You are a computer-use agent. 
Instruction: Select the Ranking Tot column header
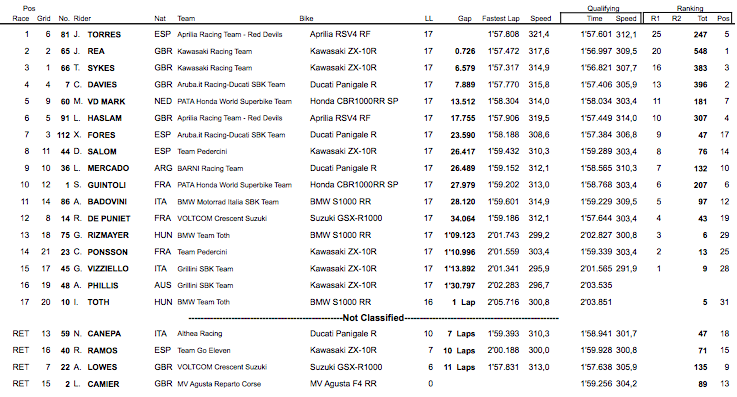(x=702, y=18)
